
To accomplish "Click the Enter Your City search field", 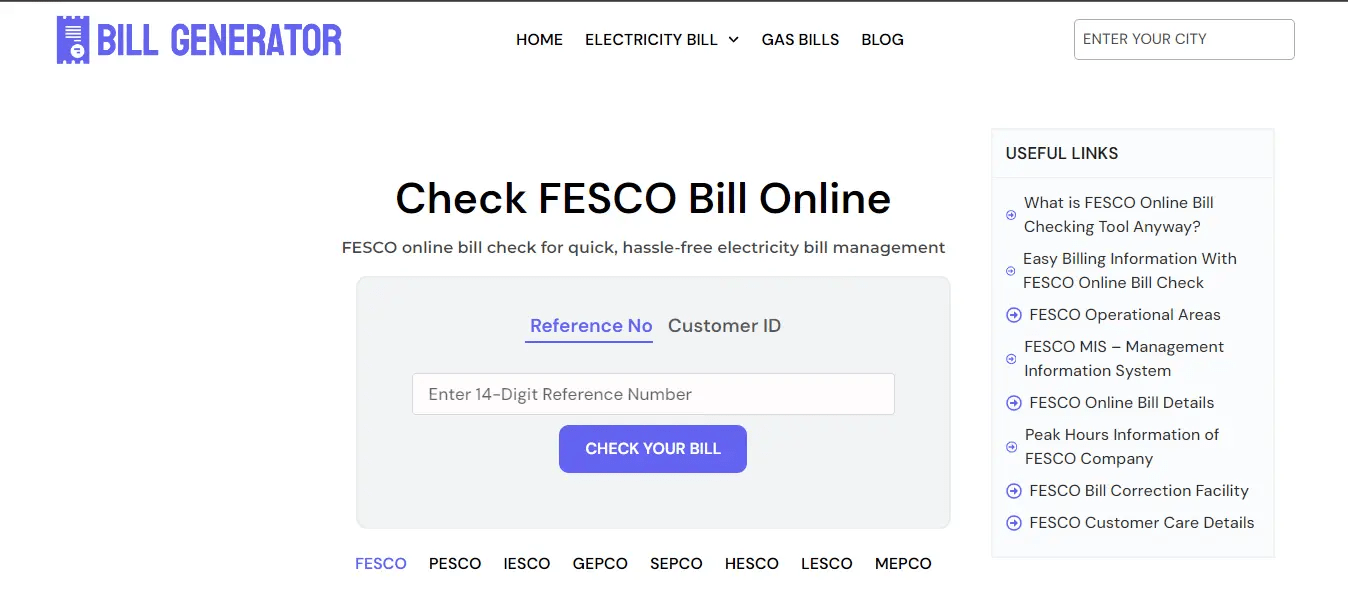I will click(x=1183, y=39).
